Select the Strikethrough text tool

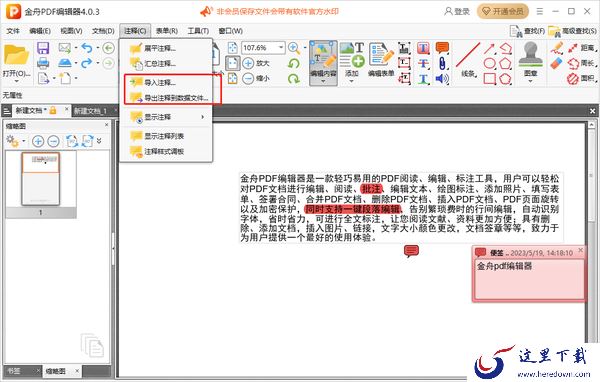coord(423,64)
